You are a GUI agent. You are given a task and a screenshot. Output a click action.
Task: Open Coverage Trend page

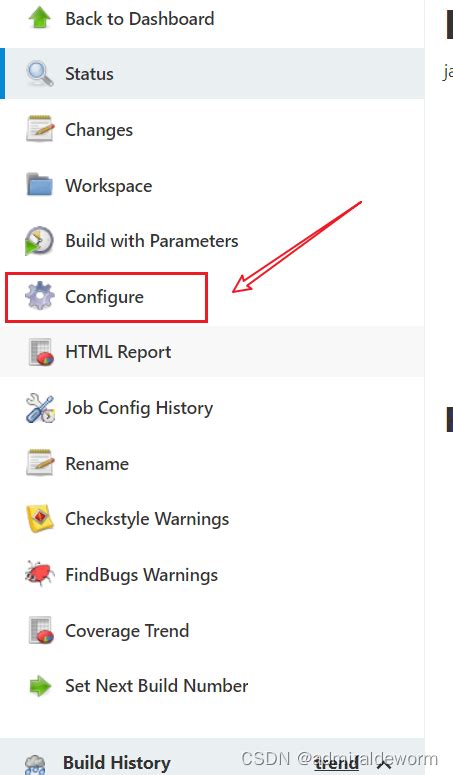click(127, 631)
